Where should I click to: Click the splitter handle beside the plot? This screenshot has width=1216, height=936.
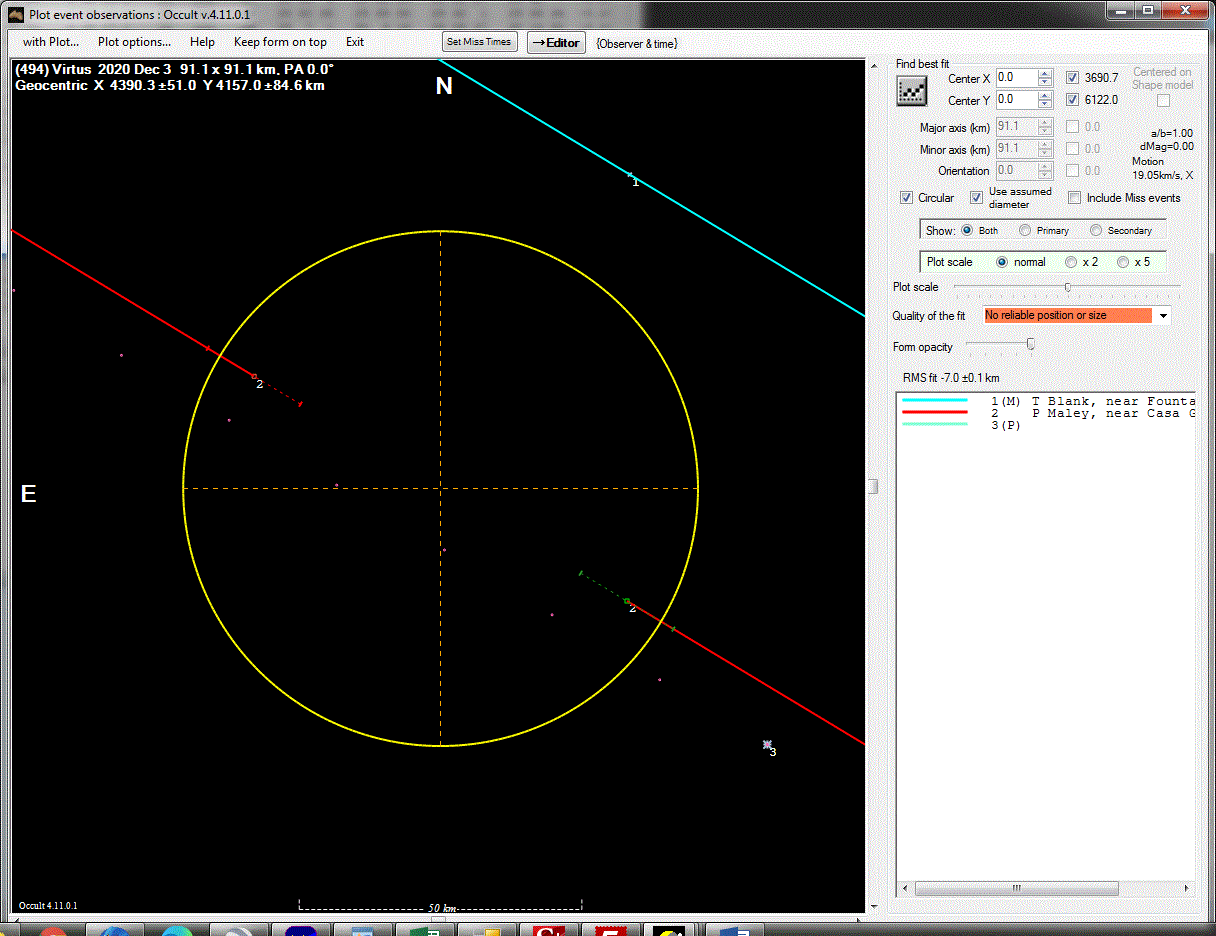coord(873,486)
